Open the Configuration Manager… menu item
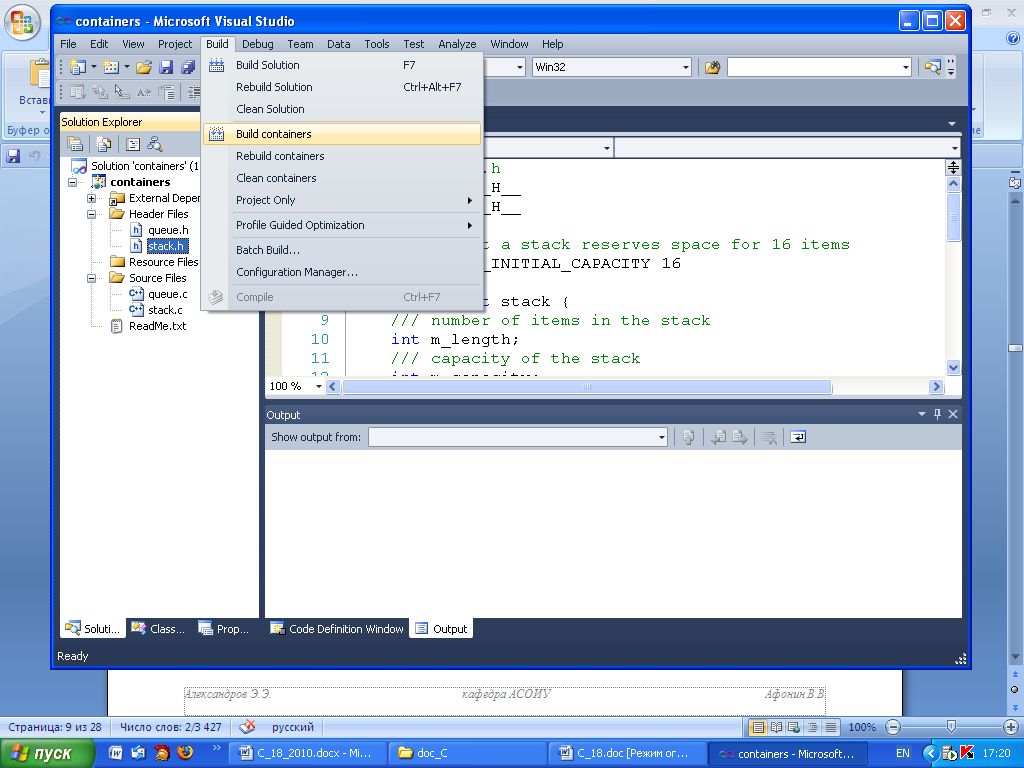The width and height of the screenshot is (1024, 768). click(296, 272)
